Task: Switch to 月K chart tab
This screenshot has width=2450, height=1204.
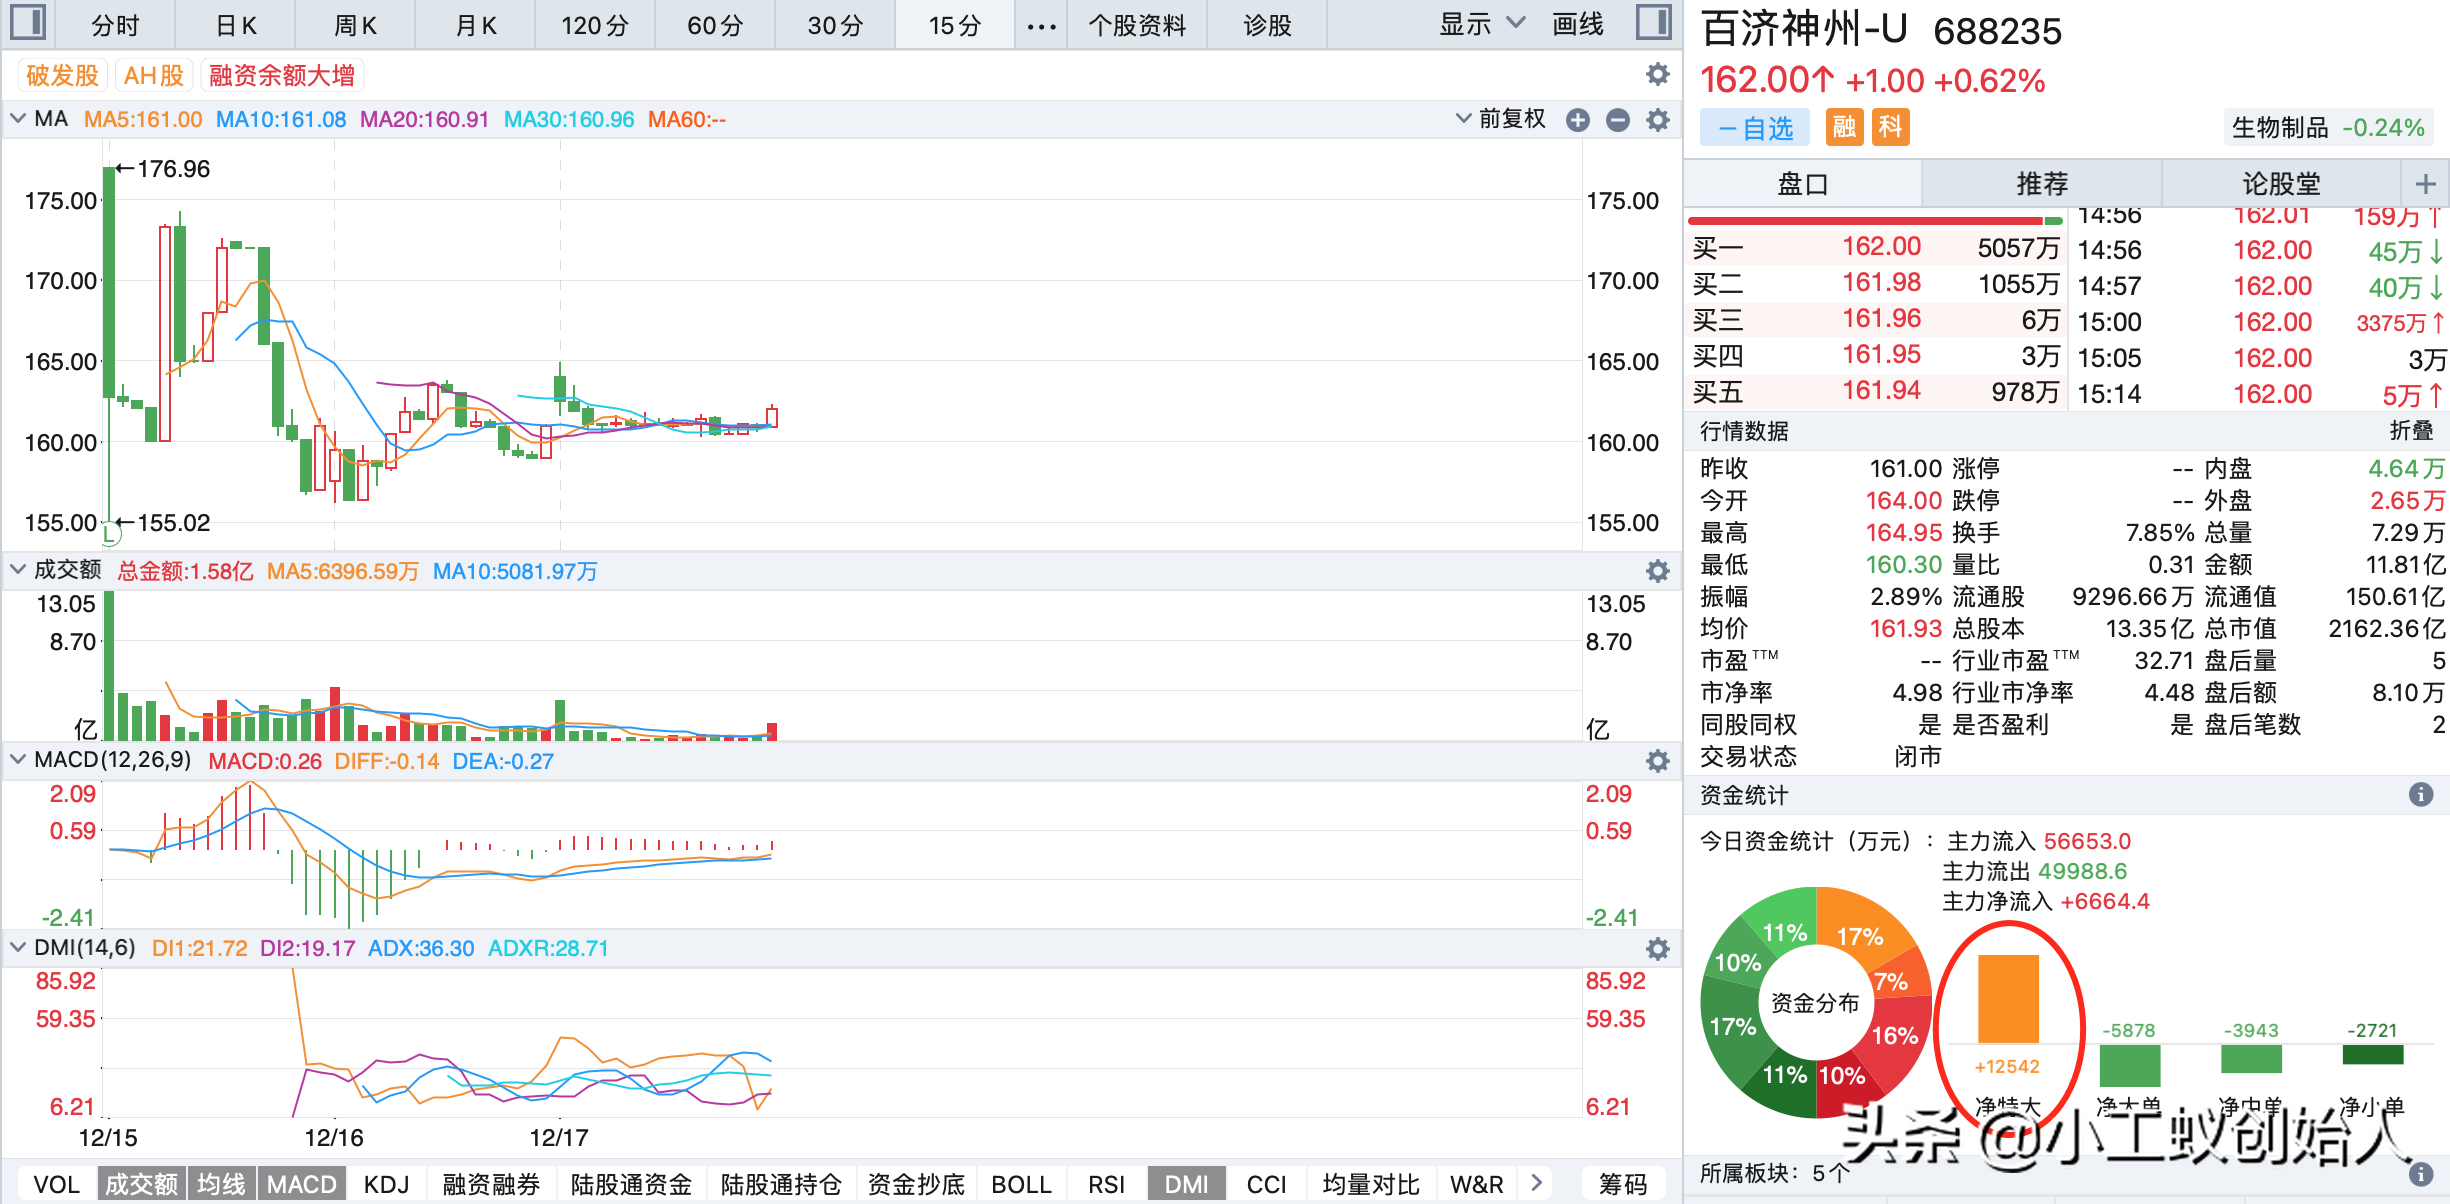Action: click(x=476, y=26)
